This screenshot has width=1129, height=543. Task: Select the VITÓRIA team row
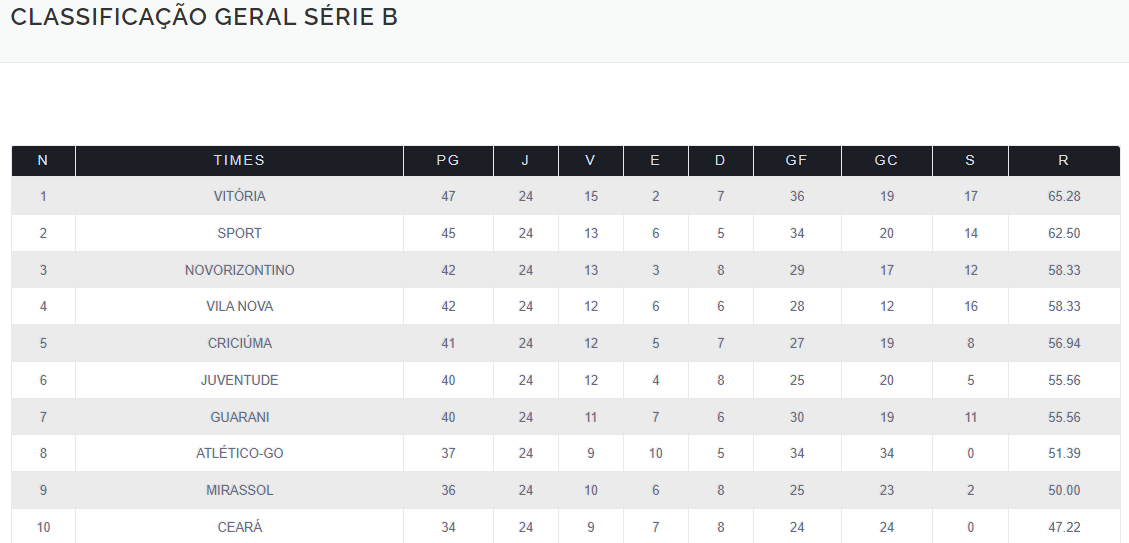pyautogui.click(x=239, y=196)
